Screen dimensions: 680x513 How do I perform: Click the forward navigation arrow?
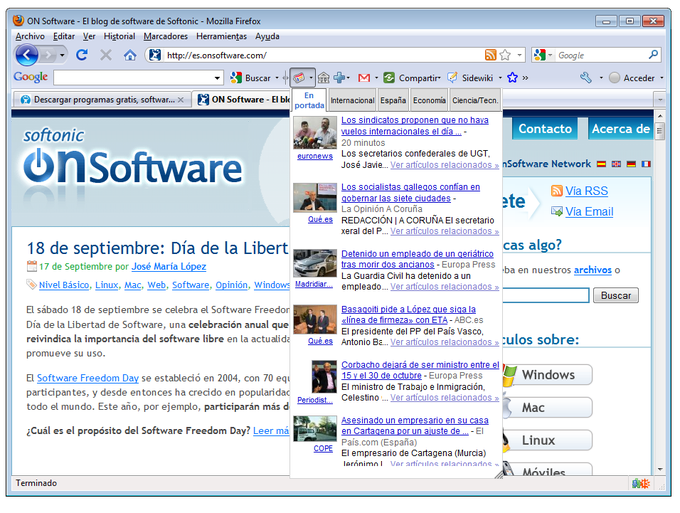48,55
